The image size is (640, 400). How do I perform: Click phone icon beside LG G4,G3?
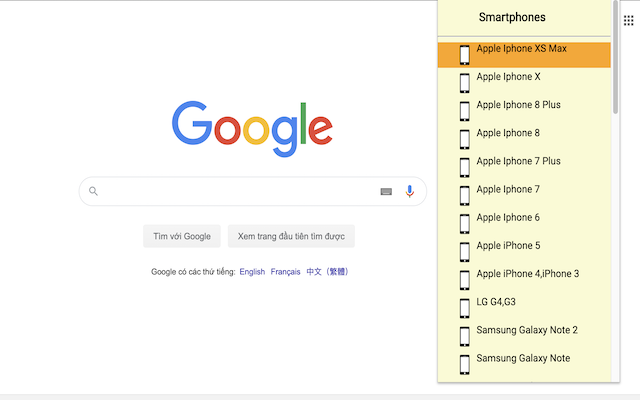point(464,308)
